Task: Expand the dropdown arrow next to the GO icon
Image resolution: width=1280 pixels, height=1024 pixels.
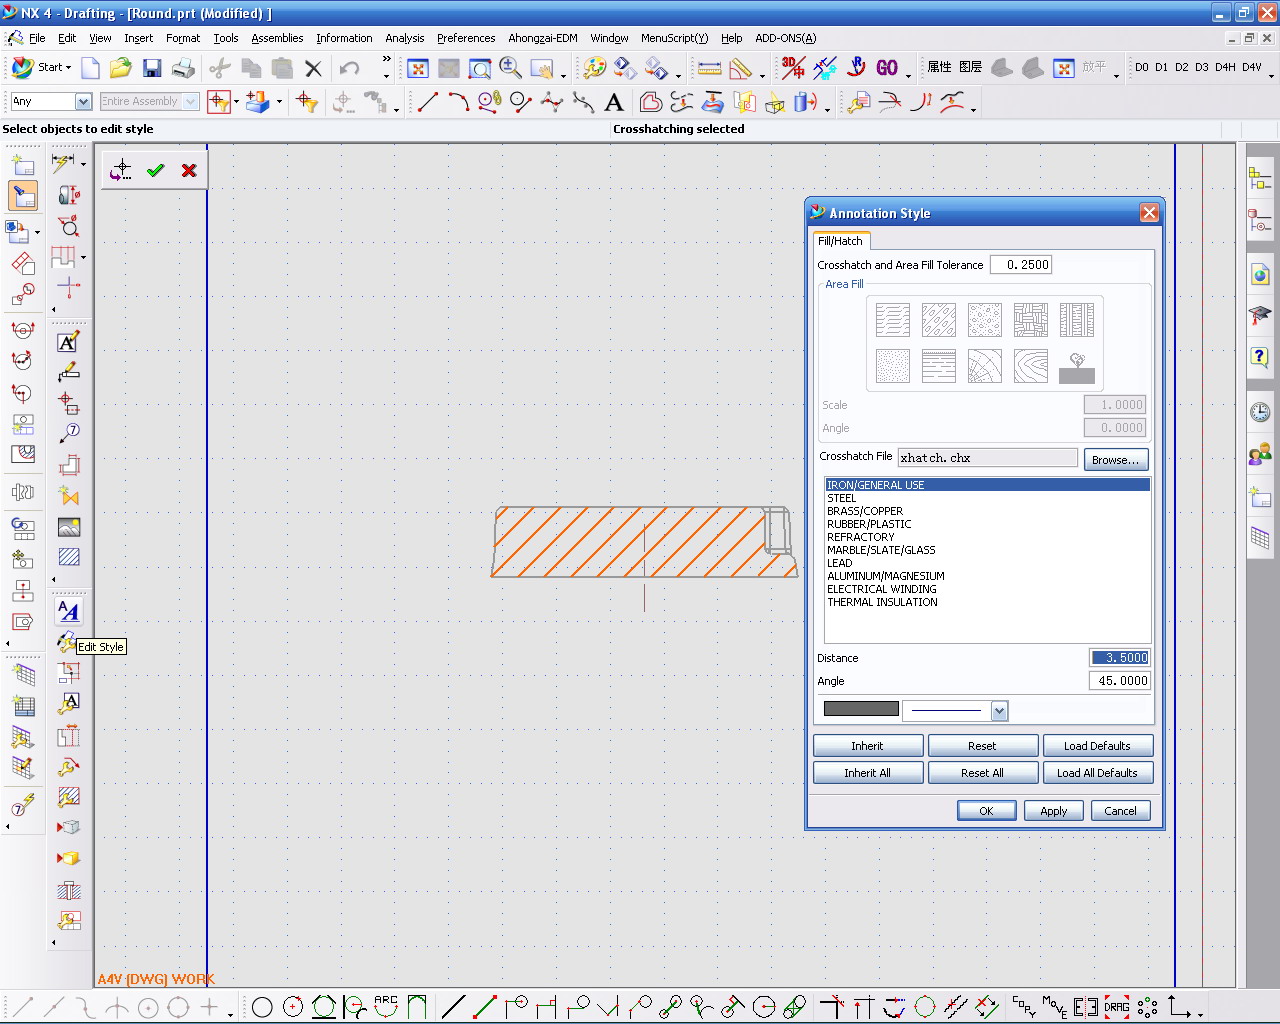Action: point(908,74)
